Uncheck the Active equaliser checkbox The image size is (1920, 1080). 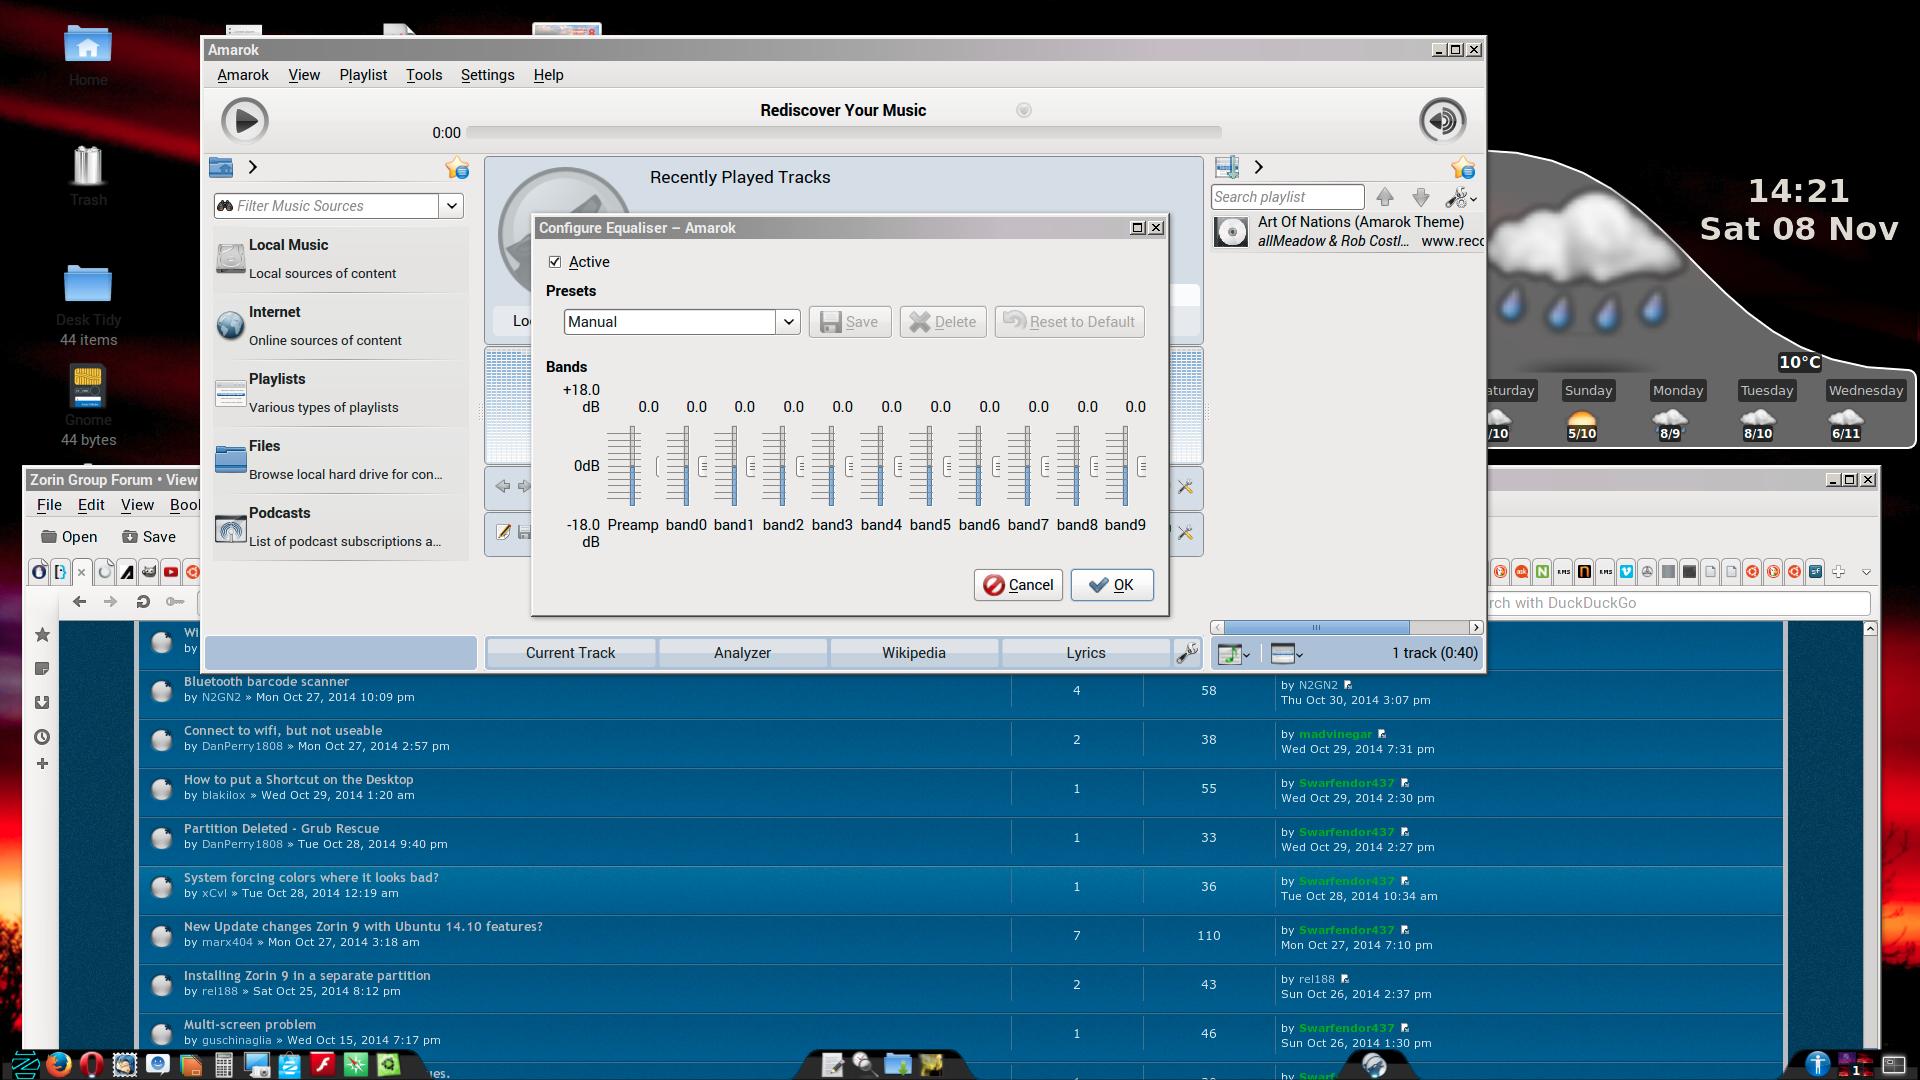coord(555,262)
